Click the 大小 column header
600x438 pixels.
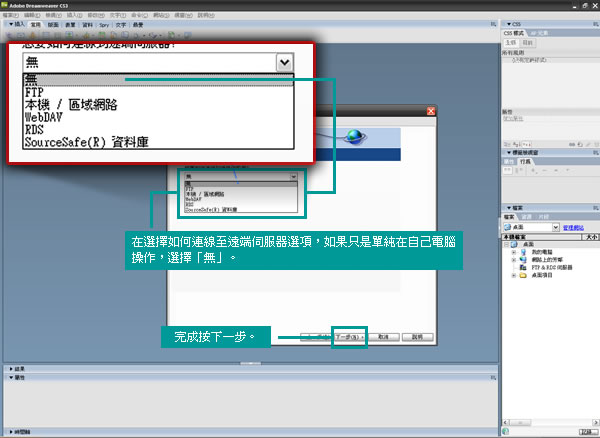point(590,237)
